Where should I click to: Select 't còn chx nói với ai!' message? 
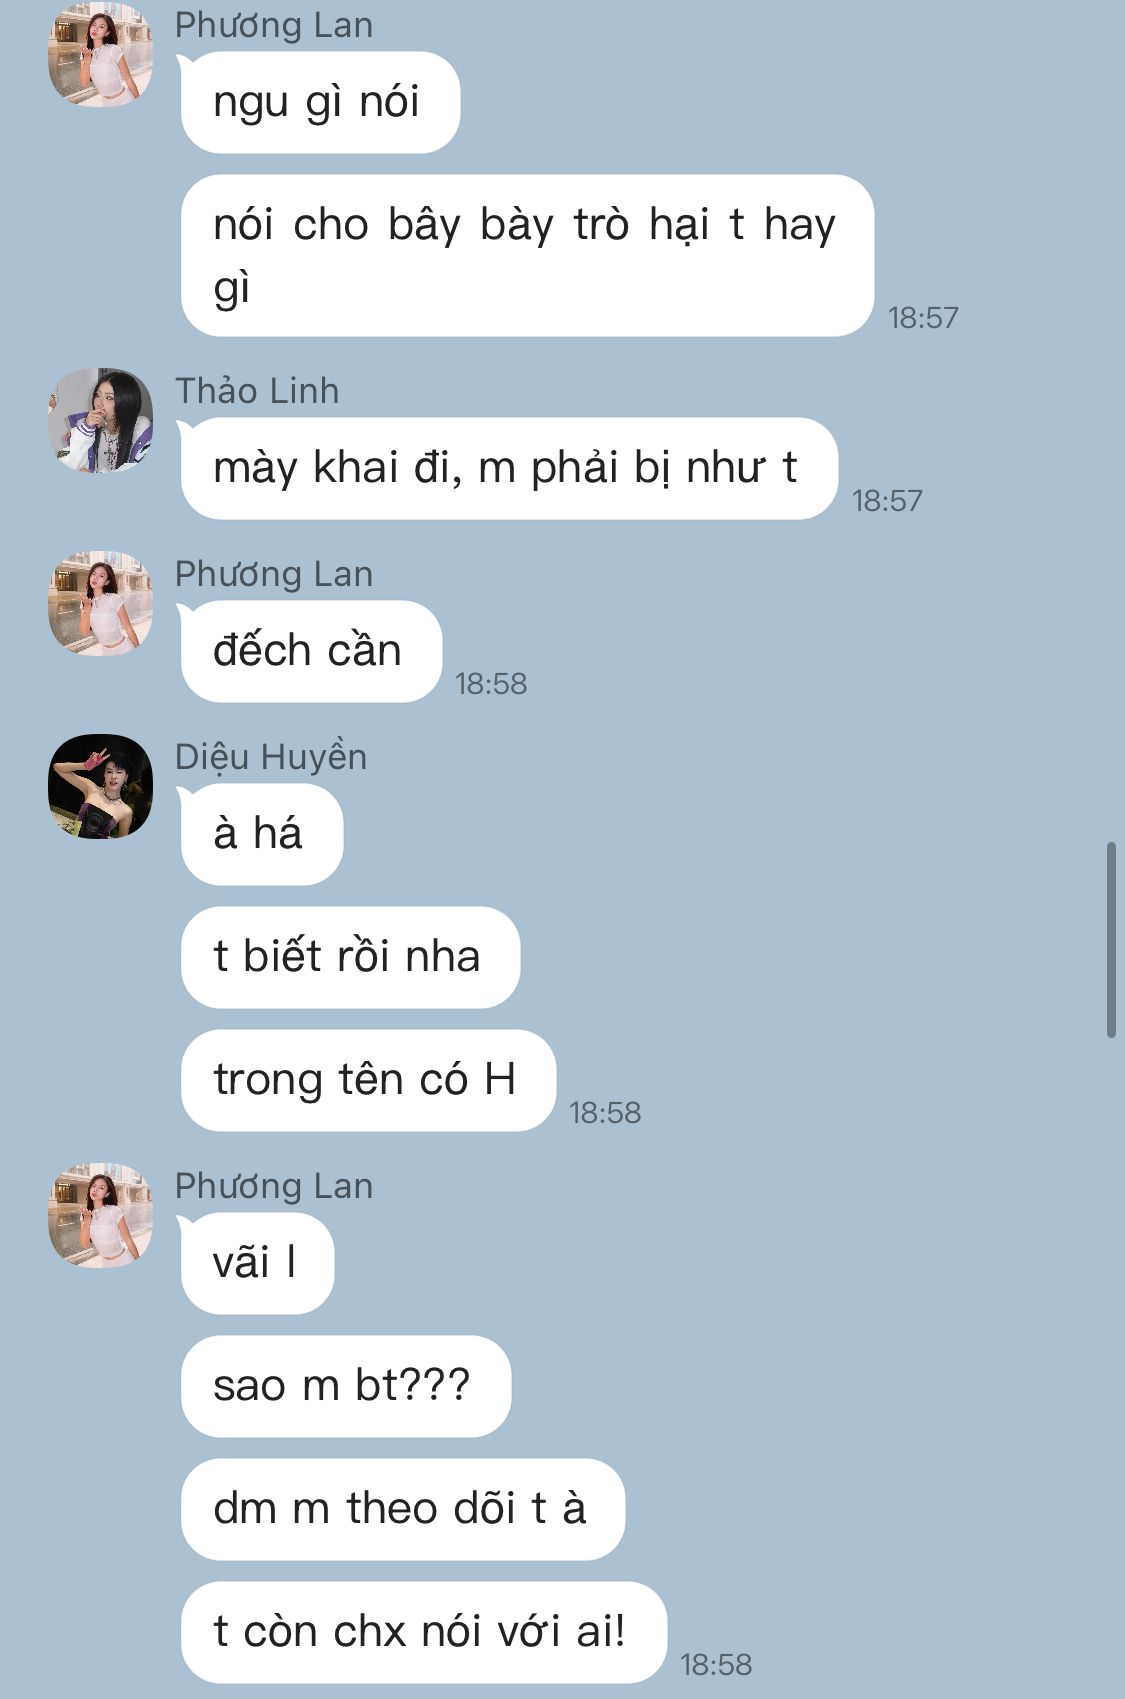point(423,1632)
